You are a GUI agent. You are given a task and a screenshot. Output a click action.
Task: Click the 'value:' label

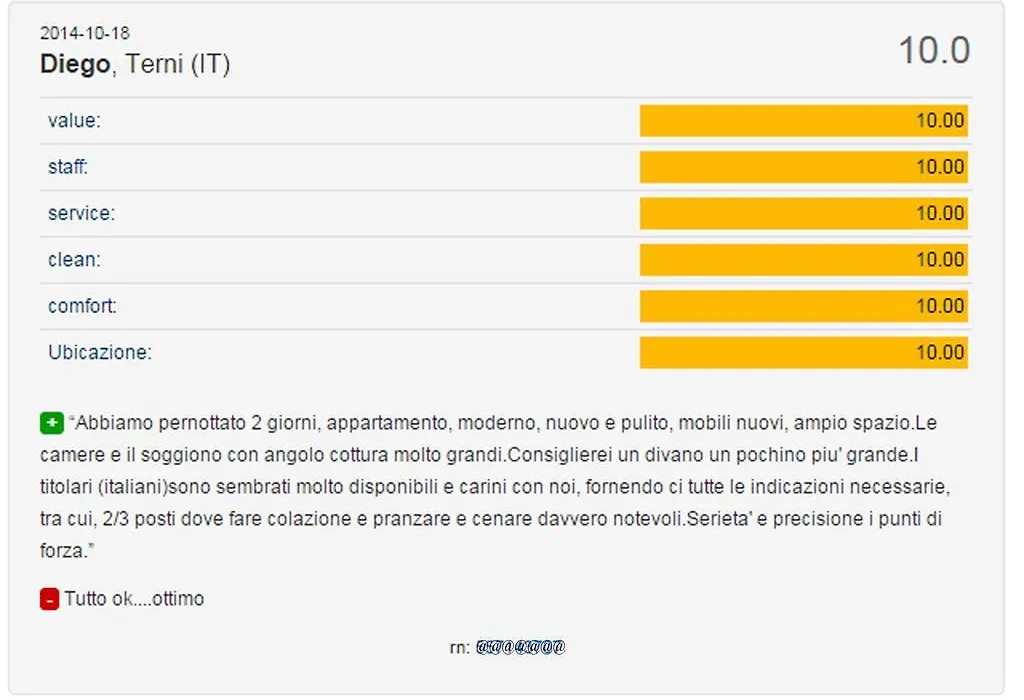pos(74,121)
